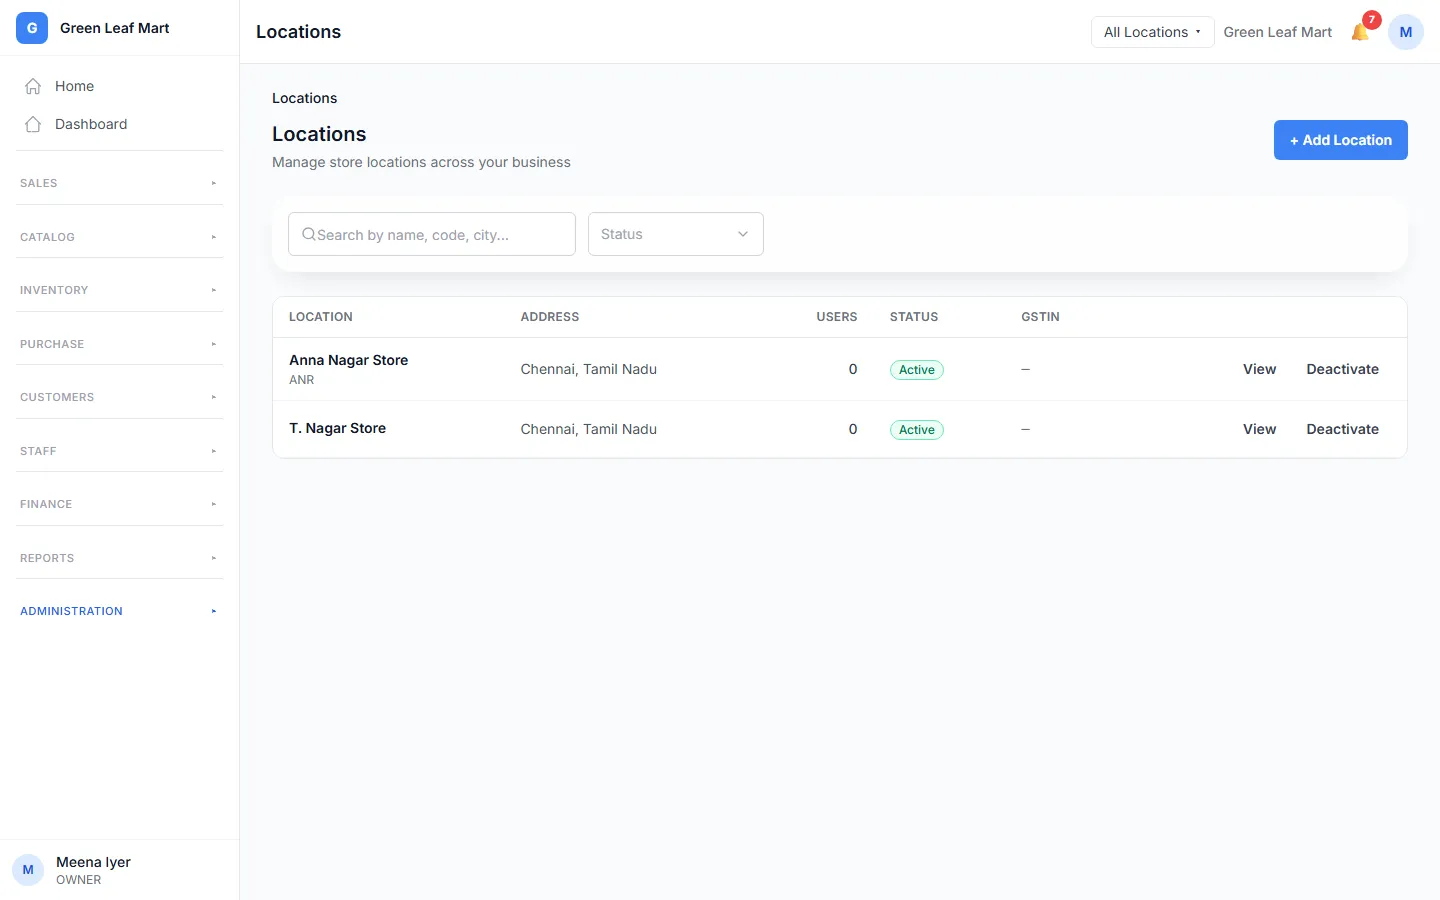Click the Anna Nagar Store name
Viewport: 1440px width, 900px height.
tap(348, 360)
